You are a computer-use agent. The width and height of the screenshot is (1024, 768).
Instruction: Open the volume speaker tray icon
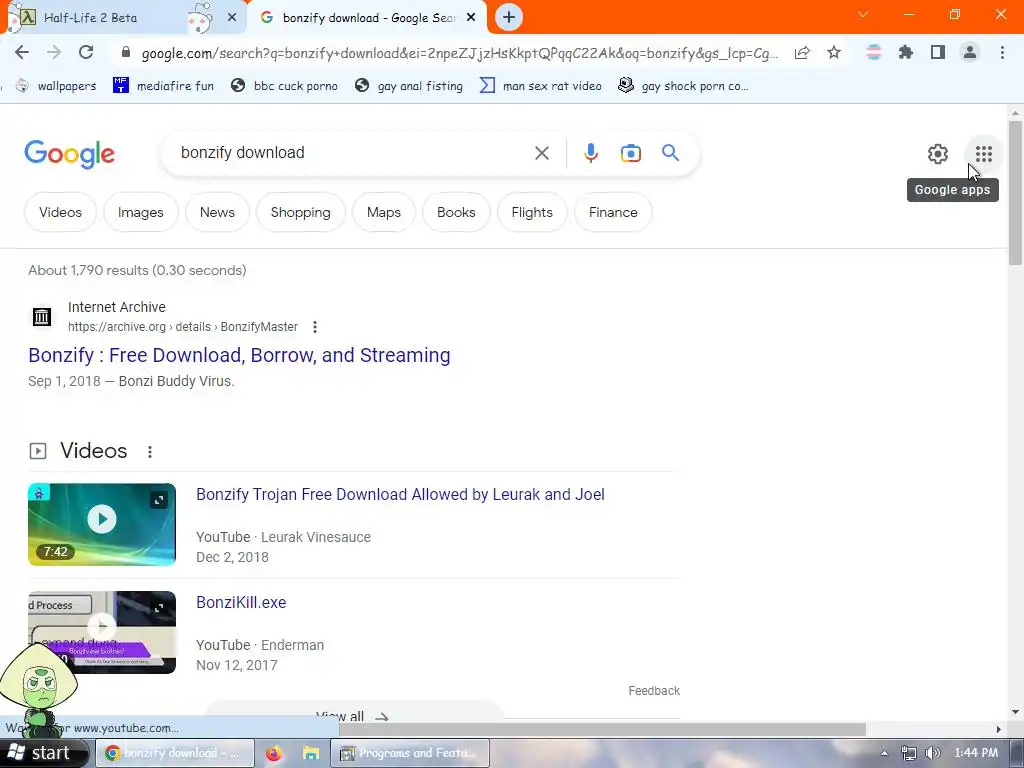(x=933, y=754)
